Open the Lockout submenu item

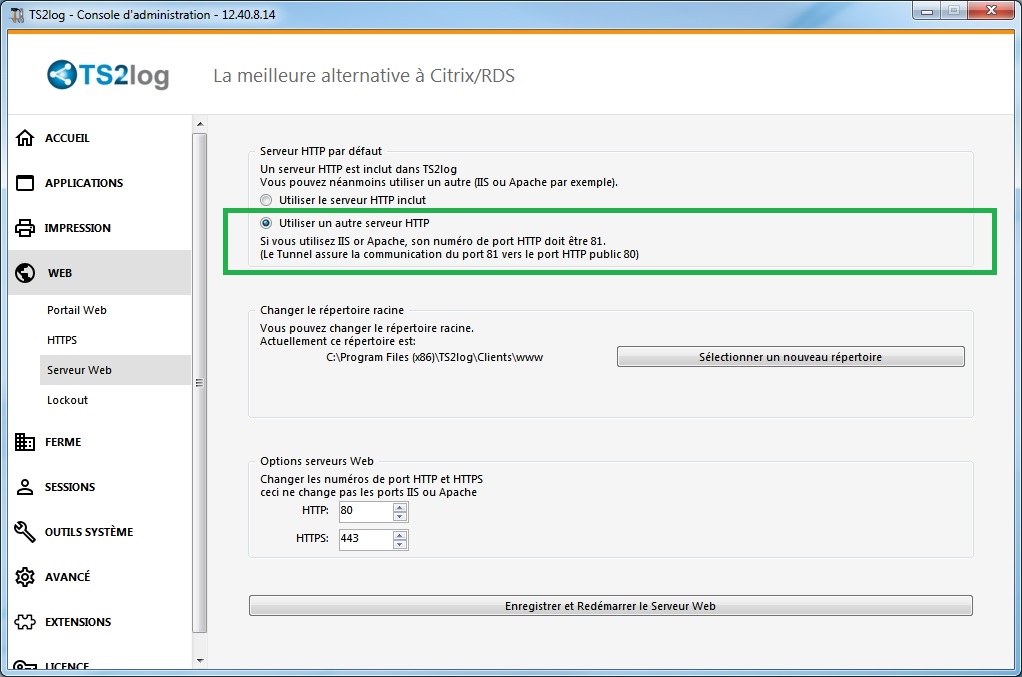click(115, 400)
